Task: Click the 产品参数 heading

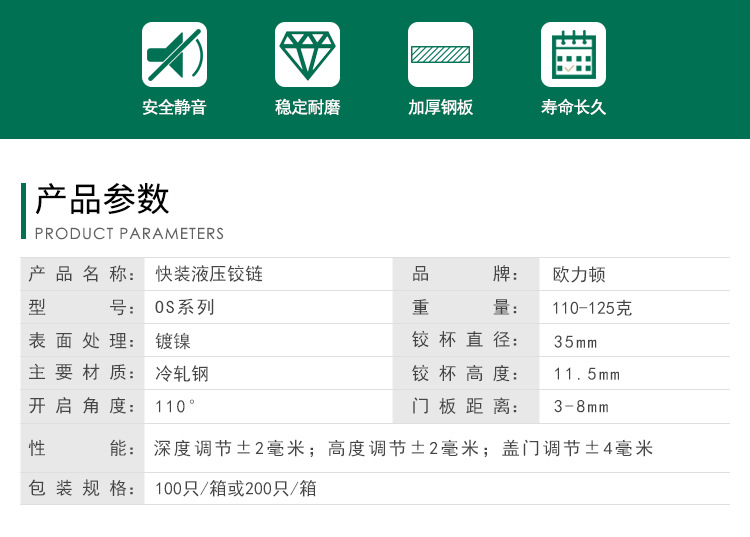Action: (102, 199)
